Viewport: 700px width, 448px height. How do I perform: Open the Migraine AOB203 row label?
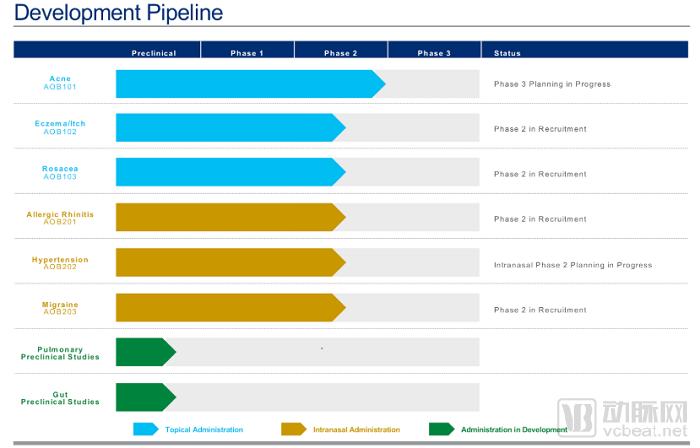pos(60,308)
